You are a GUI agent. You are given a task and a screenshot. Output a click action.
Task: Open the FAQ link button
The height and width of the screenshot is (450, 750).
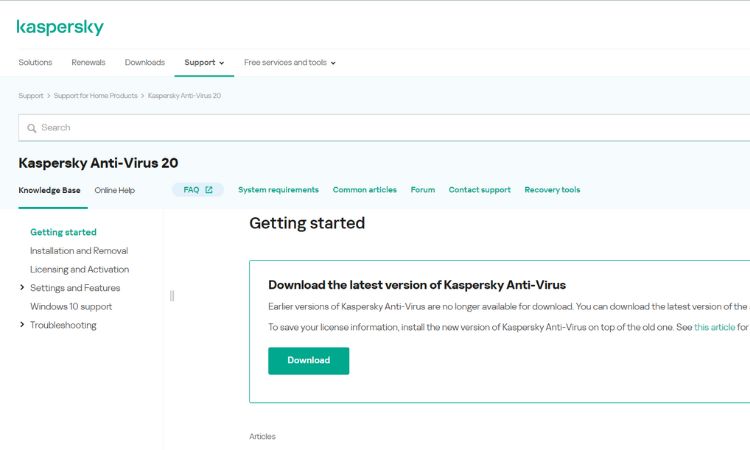(198, 190)
